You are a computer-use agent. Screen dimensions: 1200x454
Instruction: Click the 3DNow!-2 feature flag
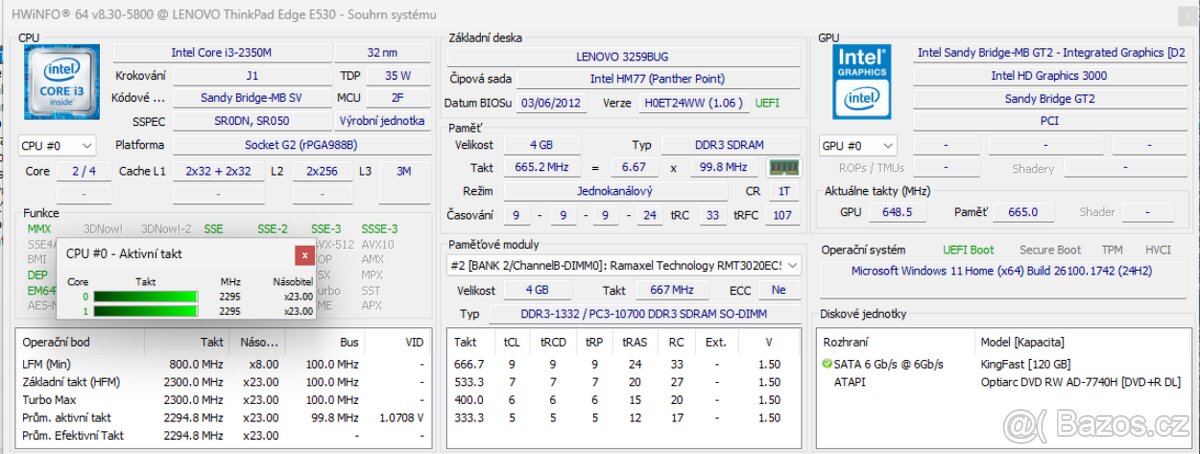166,229
